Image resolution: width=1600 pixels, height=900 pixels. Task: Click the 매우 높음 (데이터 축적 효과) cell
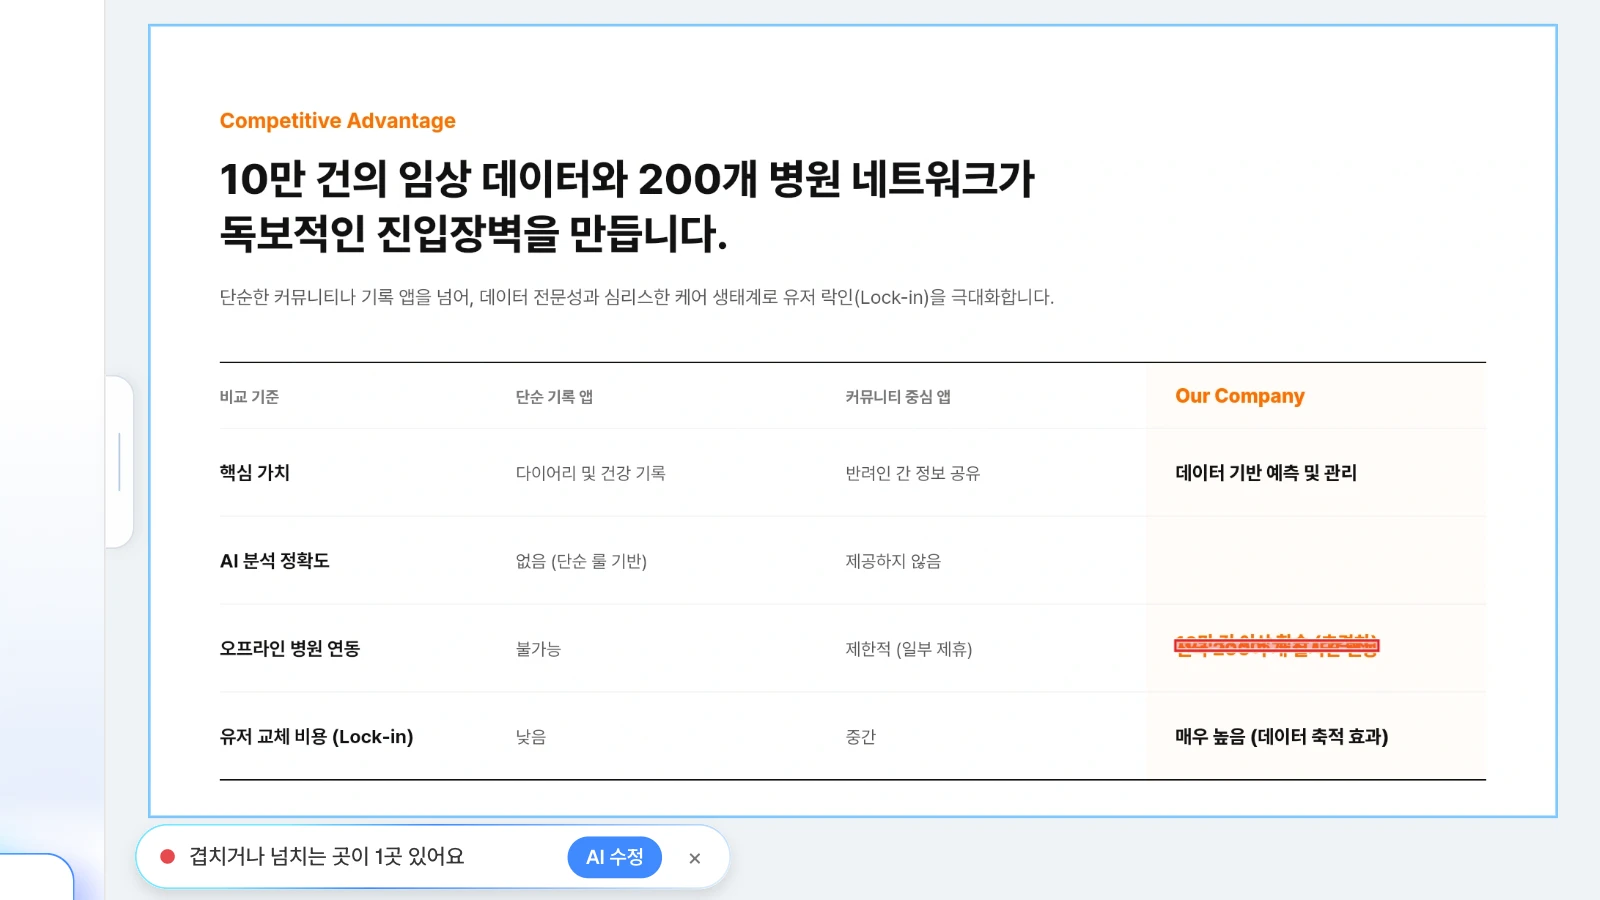click(1282, 737)
